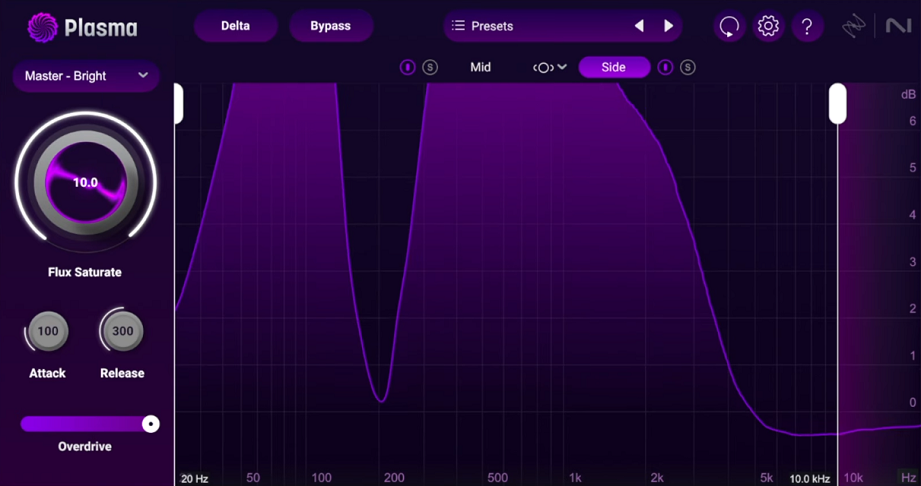Click the Overdrive label

coord(85,447)
